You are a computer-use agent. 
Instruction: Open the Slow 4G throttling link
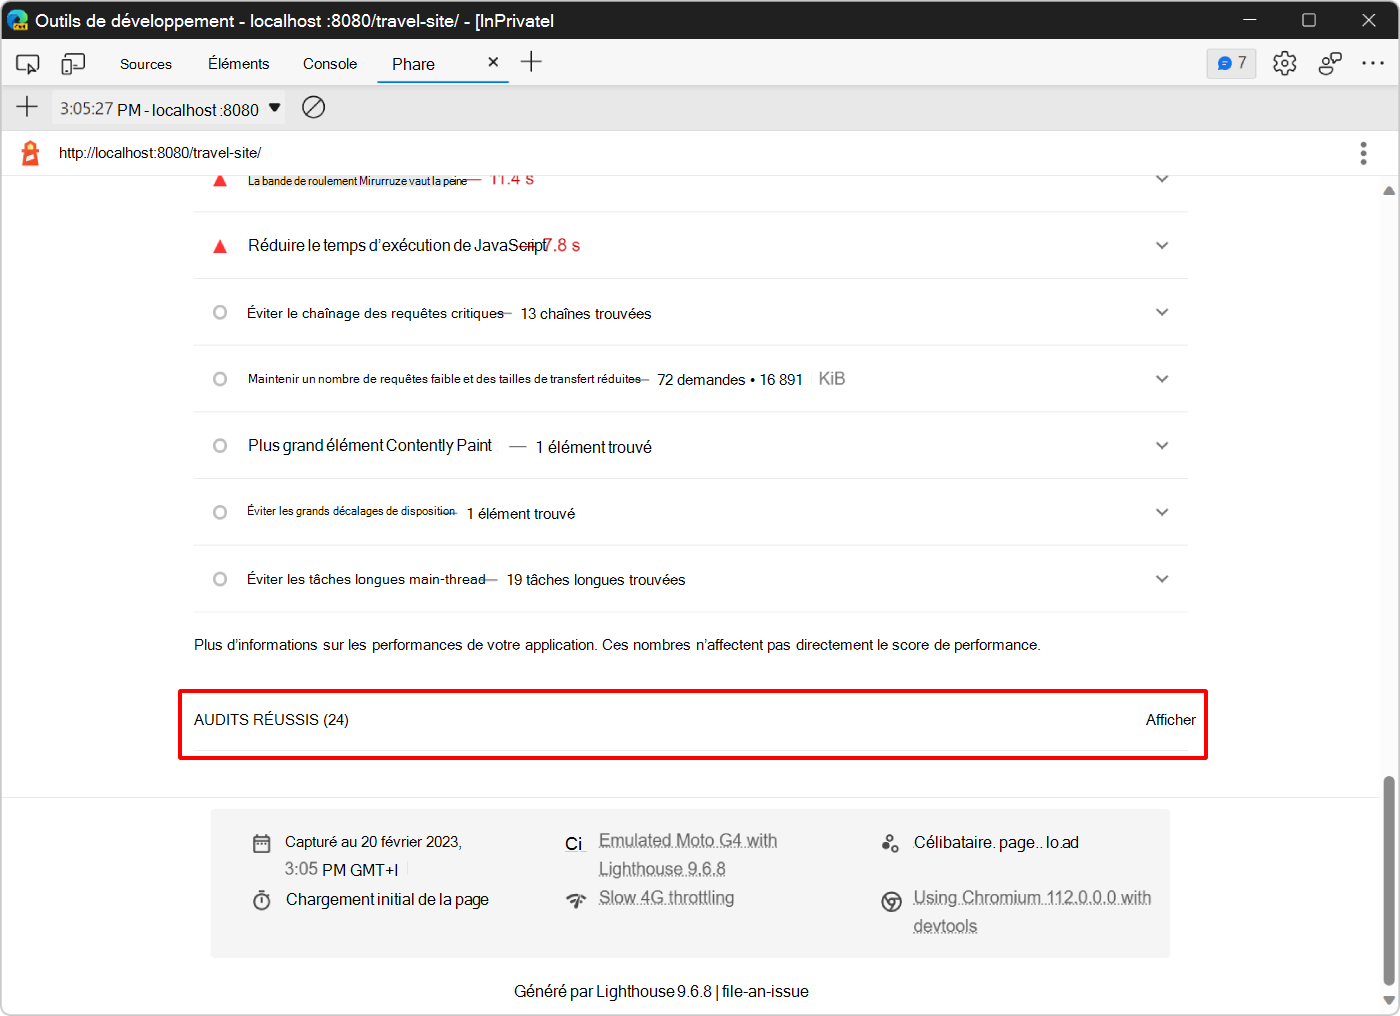pos(666,898)
